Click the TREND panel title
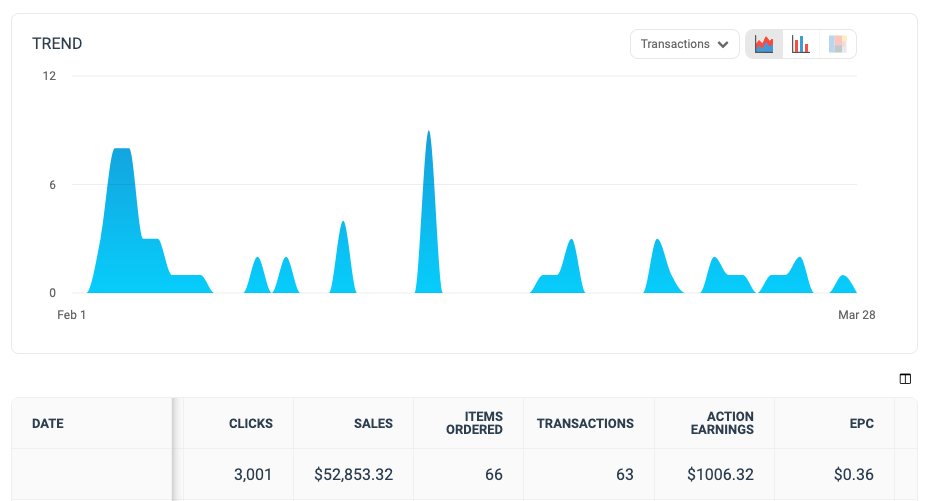 coord(57,44)
